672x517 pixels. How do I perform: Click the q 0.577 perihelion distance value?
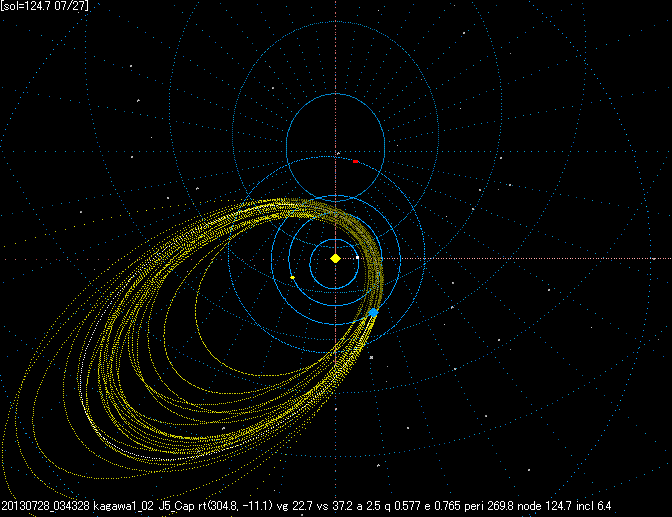[400, 506]
